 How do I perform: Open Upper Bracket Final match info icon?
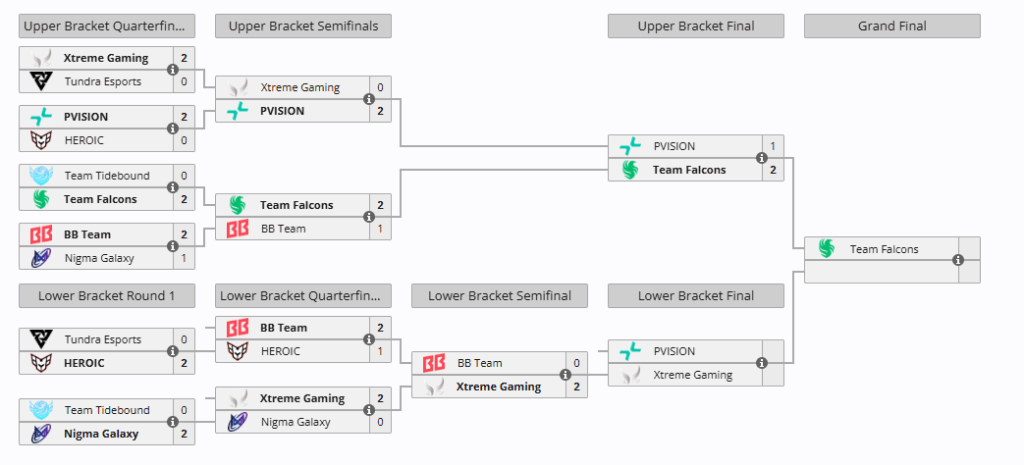[761, 158]
